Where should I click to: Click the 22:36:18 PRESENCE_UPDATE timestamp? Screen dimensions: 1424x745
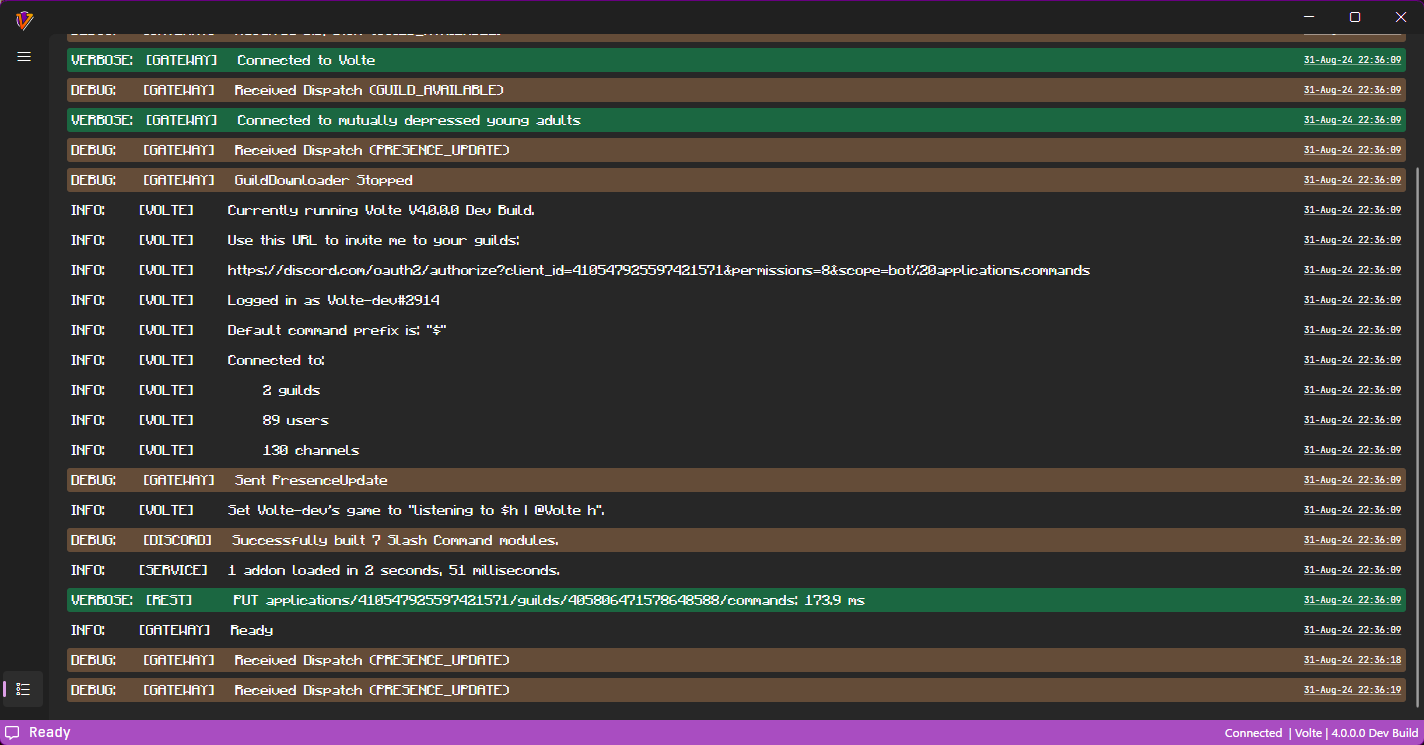click(x=1352, y=660)
